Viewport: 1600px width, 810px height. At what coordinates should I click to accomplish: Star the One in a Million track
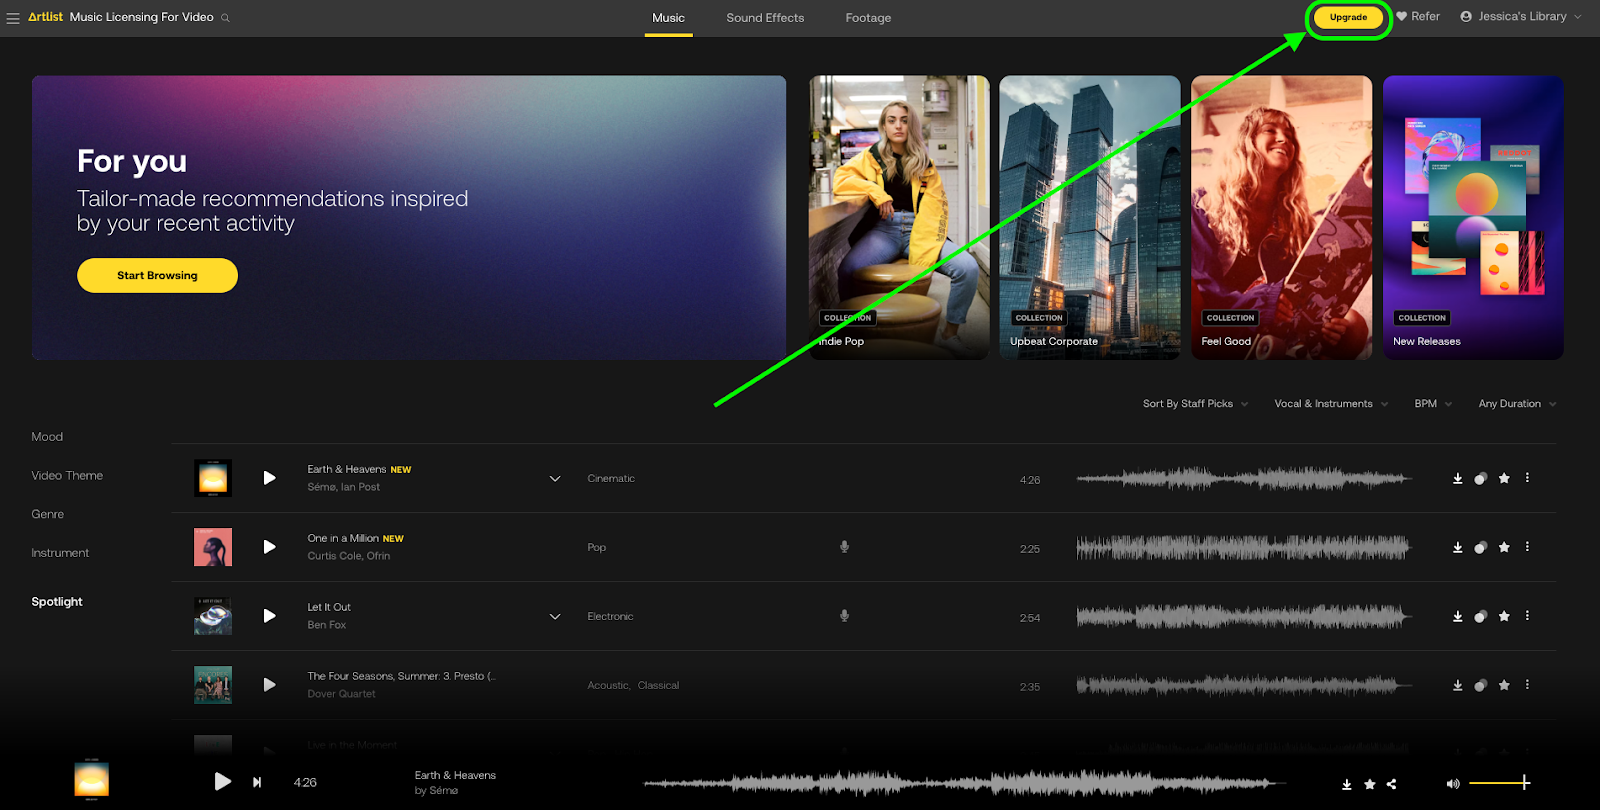coord(1504,547)
